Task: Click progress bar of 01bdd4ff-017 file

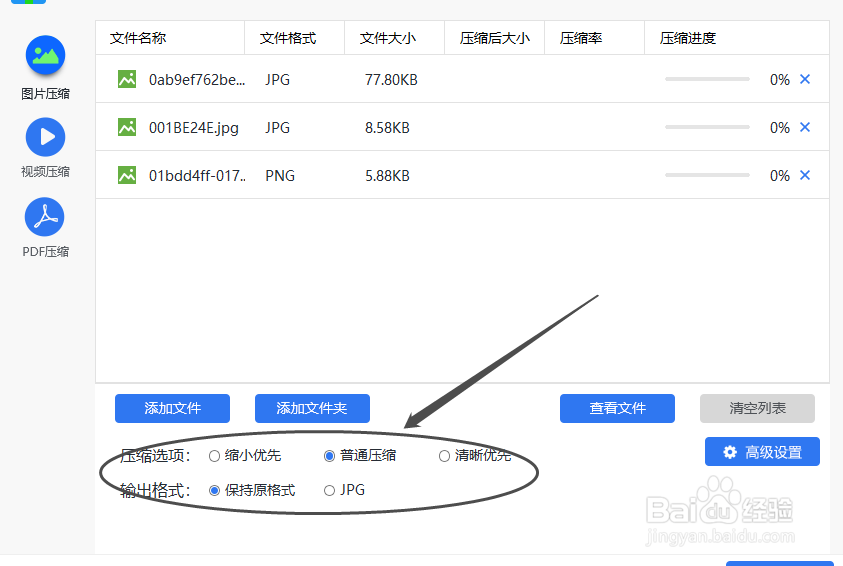Action: tap(707, 175)
